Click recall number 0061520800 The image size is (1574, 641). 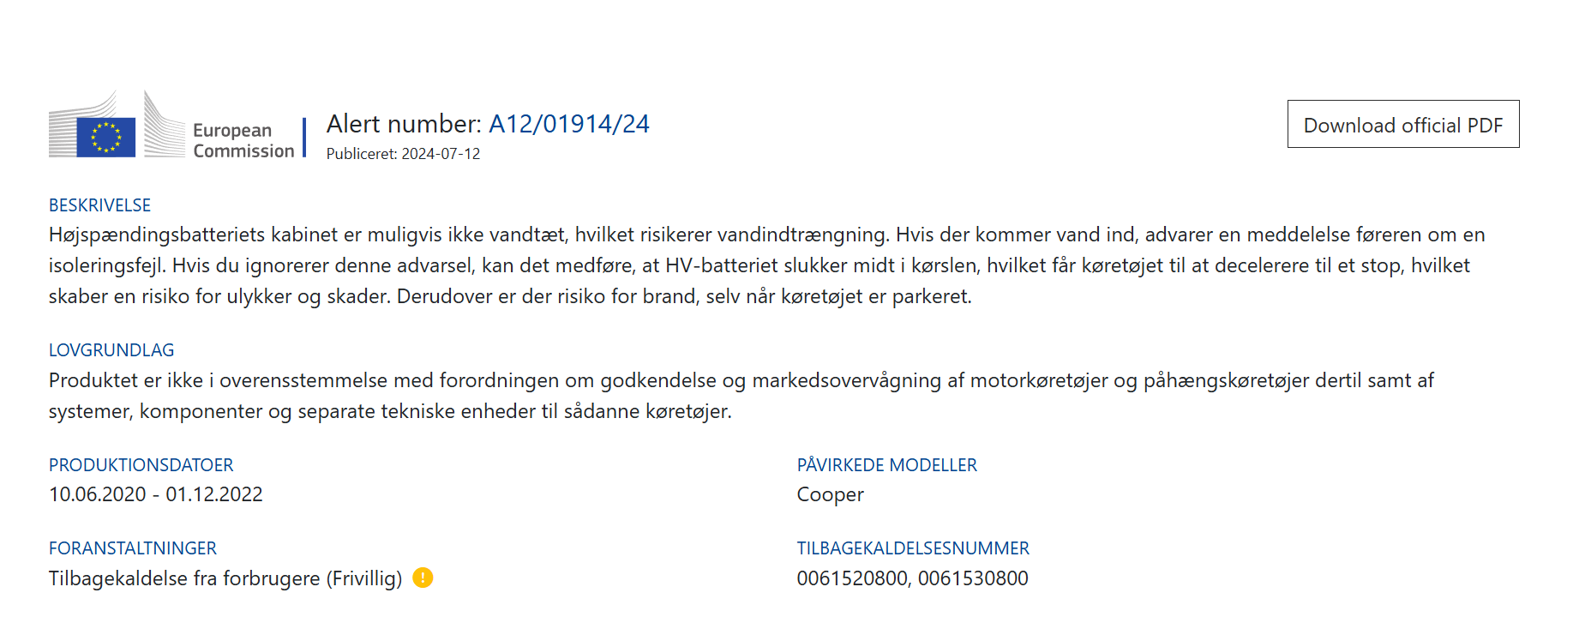coord(851,578)
